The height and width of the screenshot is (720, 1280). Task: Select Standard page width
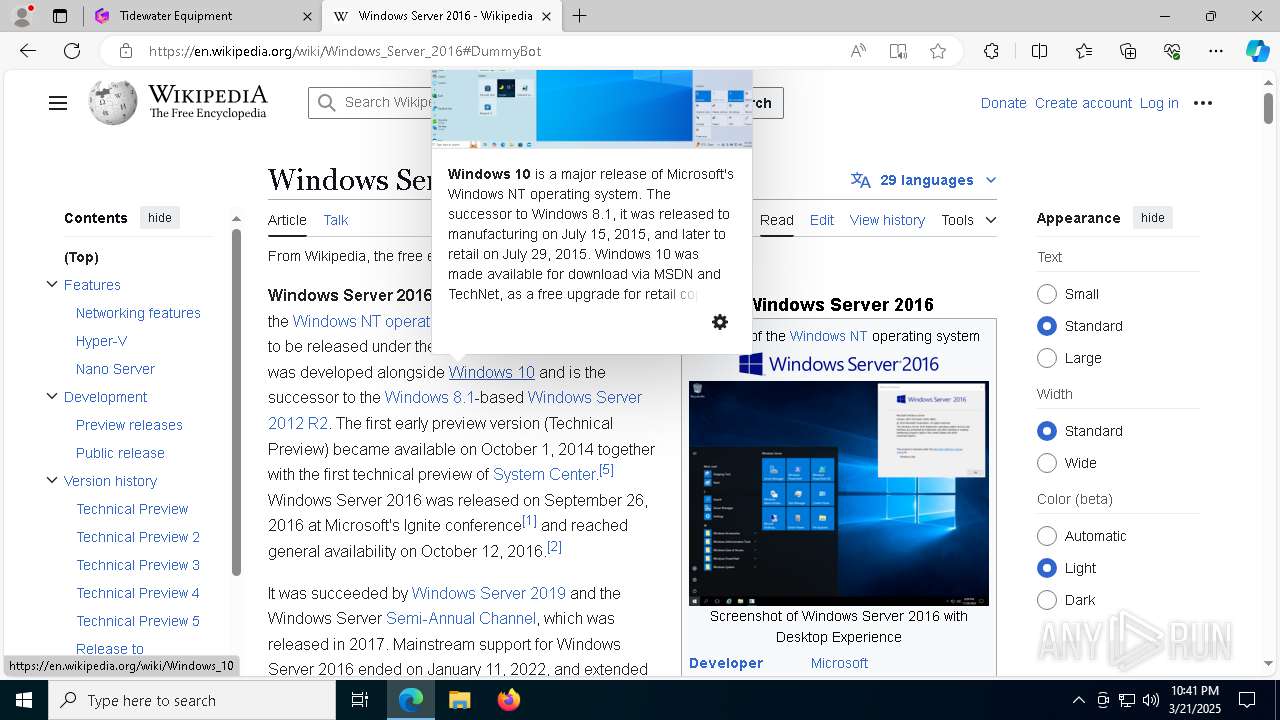tap(1047, 431)
